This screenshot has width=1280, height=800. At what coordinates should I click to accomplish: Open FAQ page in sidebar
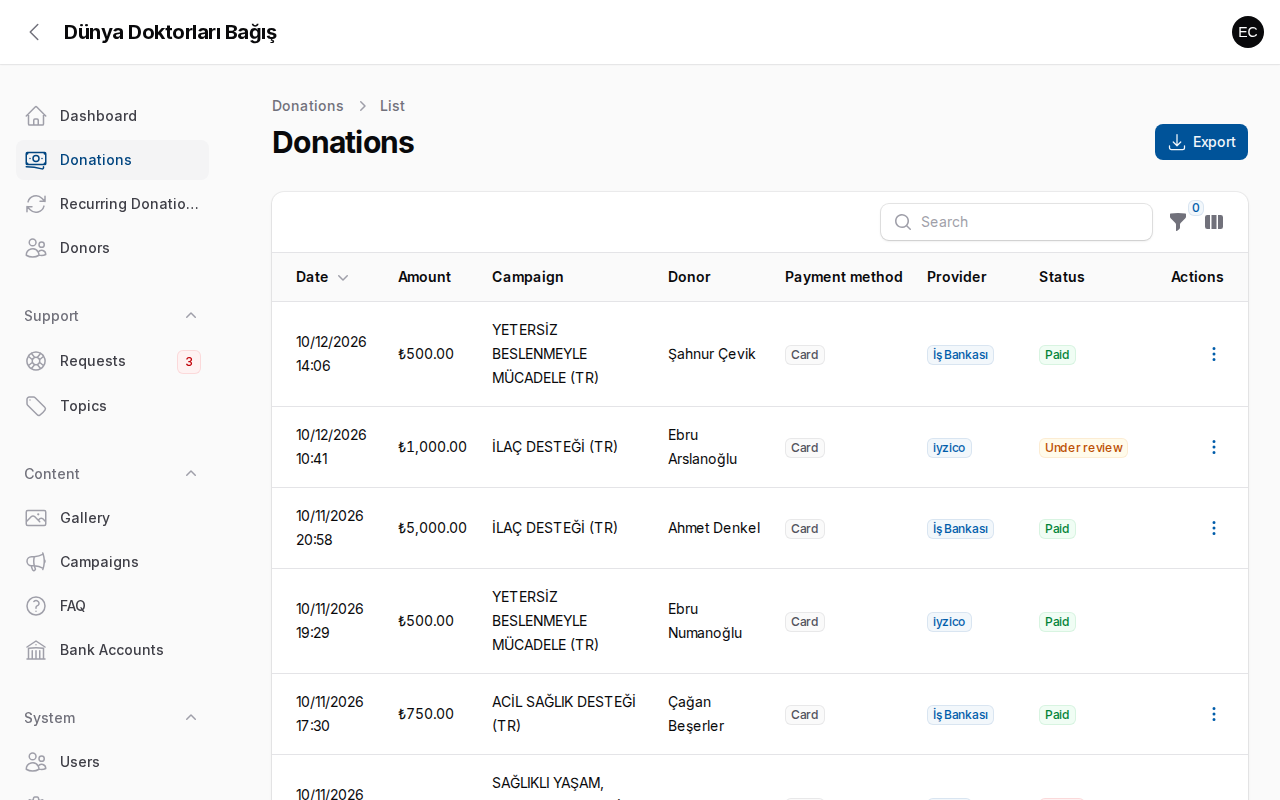point(112,606)
